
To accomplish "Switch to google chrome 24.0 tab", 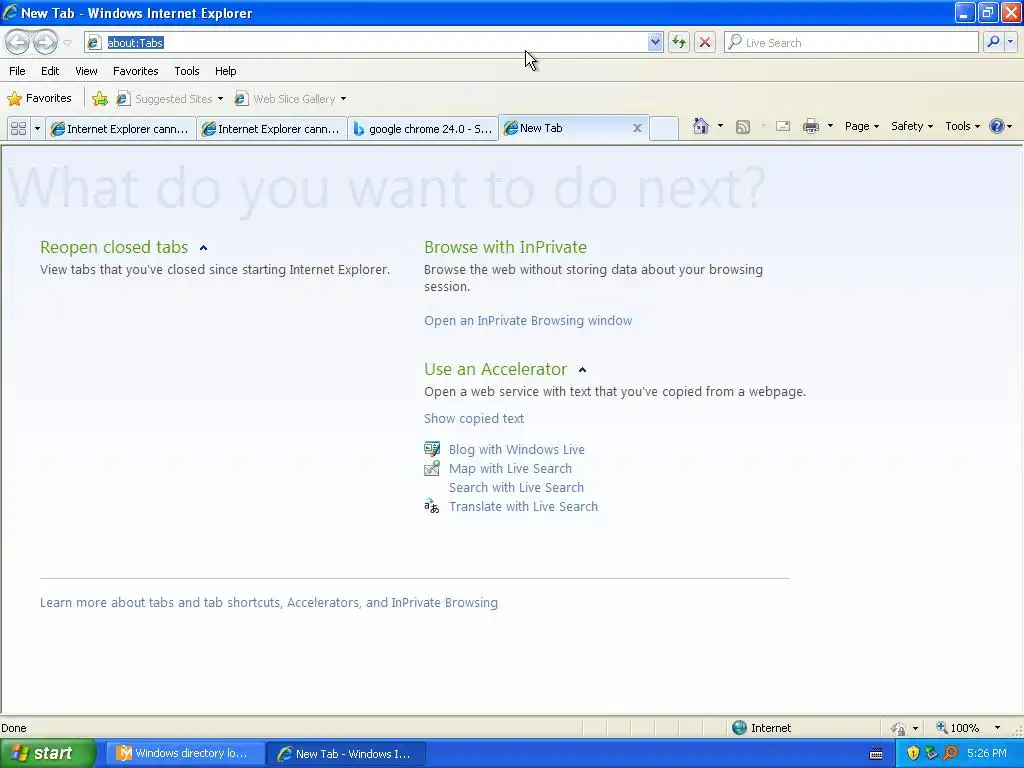I will 423,129.
